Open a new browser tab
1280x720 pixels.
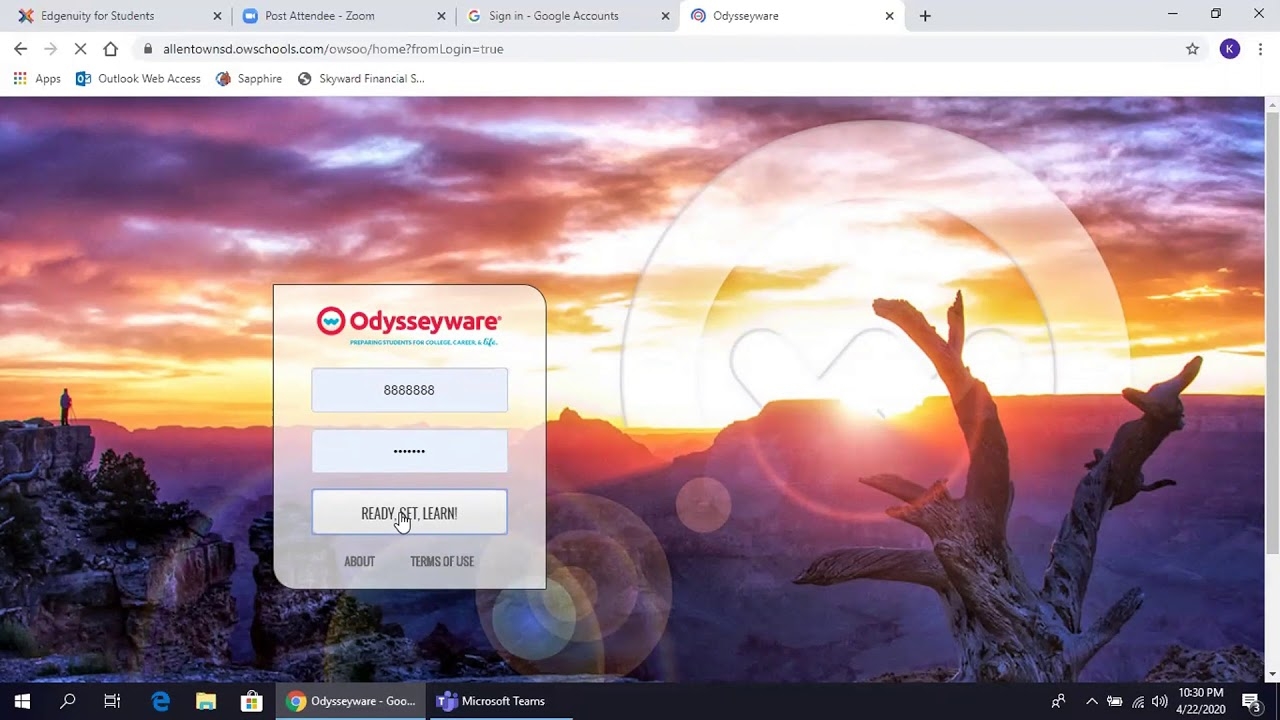(x=925, y=16)
